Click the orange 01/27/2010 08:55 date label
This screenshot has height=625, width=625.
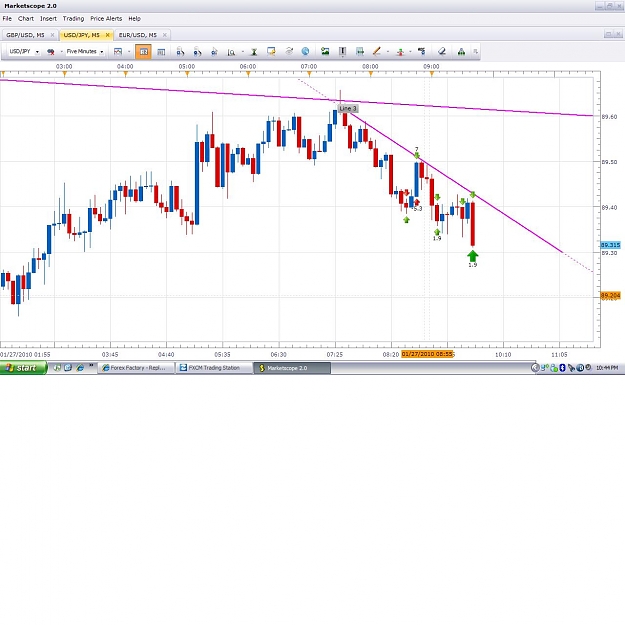(427, 354)
